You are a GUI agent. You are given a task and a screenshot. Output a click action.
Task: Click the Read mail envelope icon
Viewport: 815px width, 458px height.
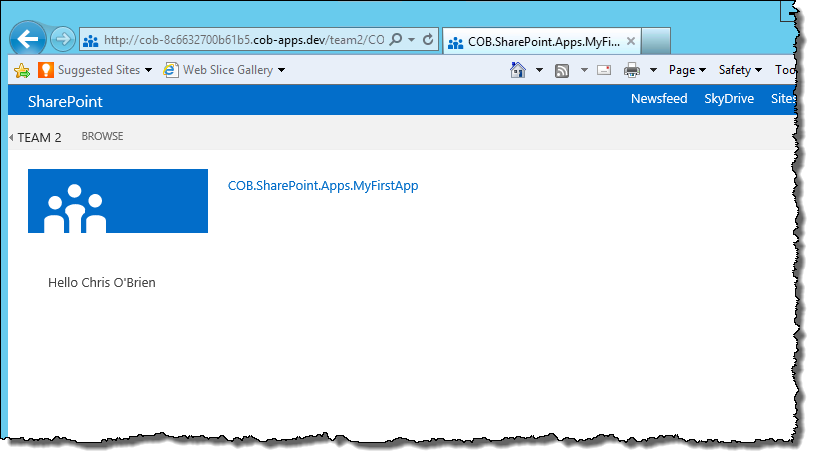pyautogui.click(x=604, y=70)
